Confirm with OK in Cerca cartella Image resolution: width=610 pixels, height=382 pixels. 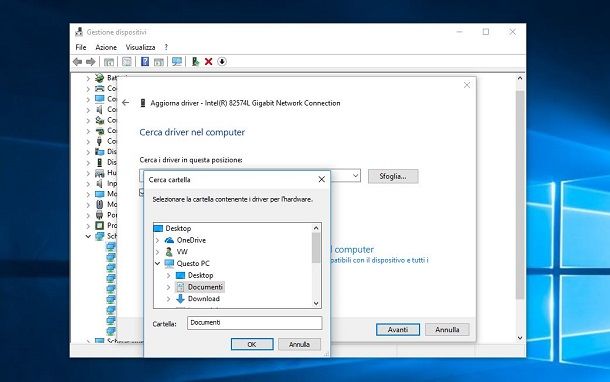click(x=252, y=344)
